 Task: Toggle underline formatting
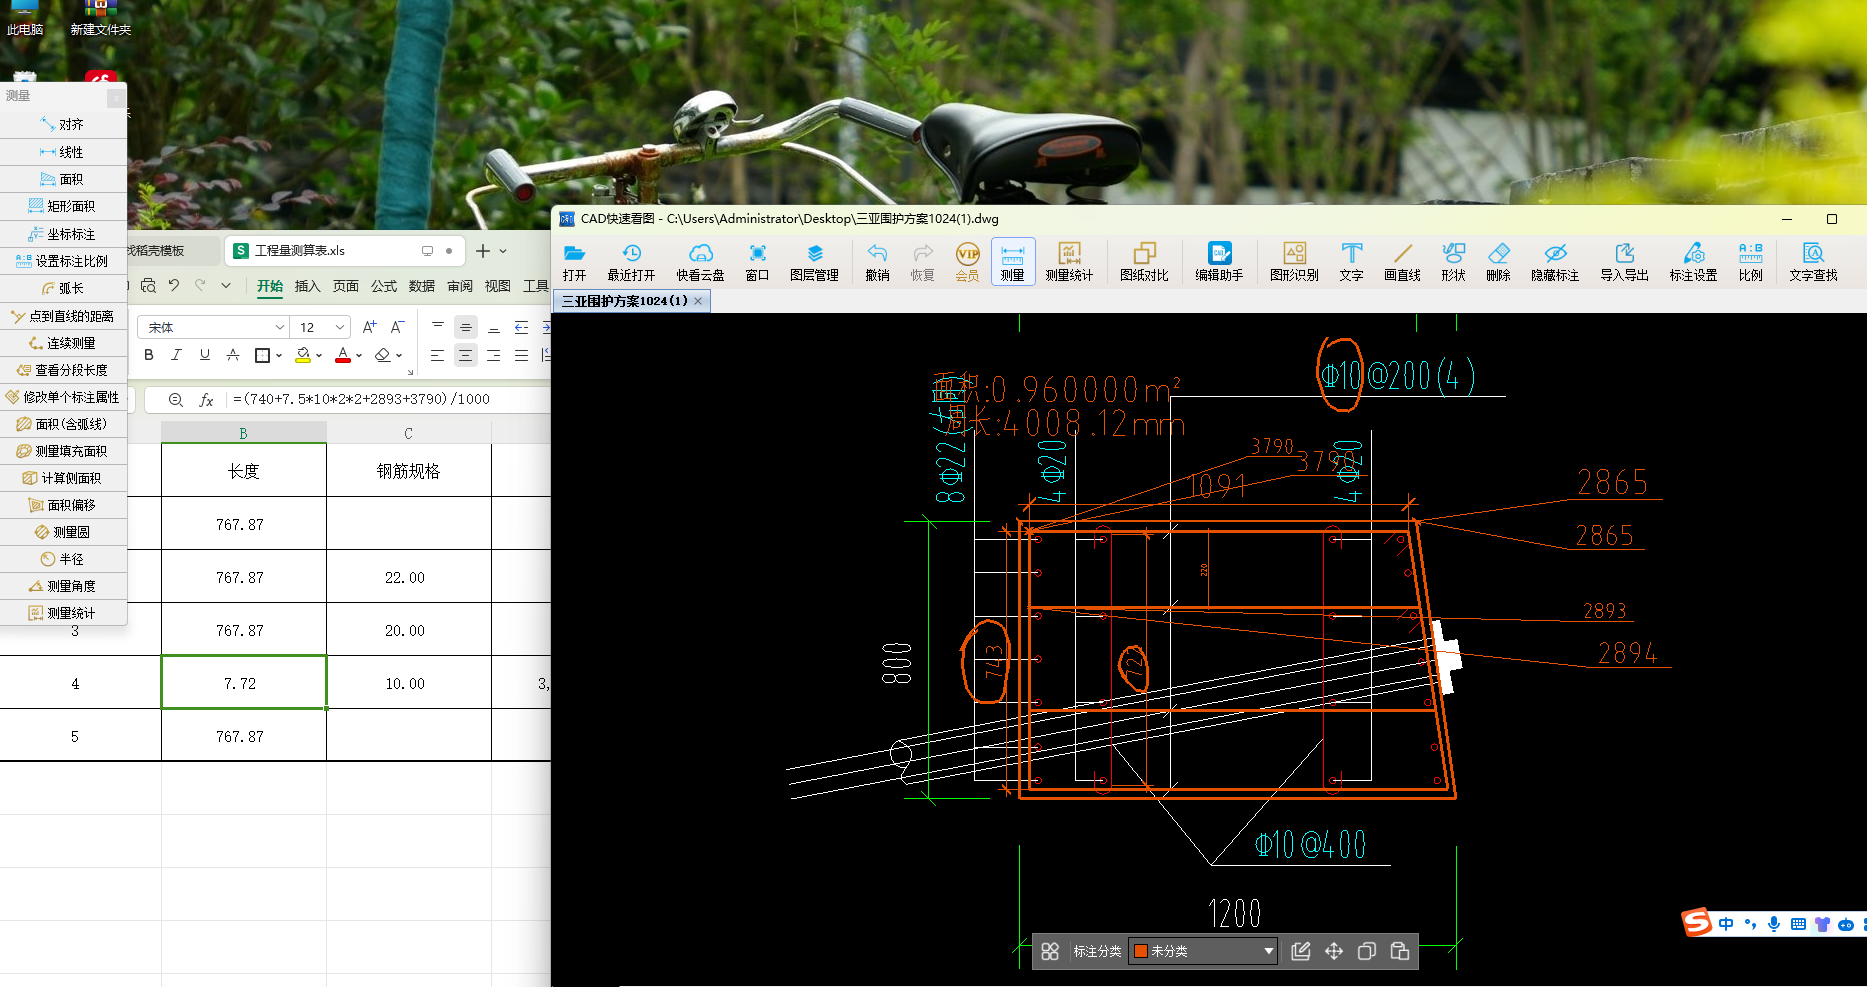point(205,355)
